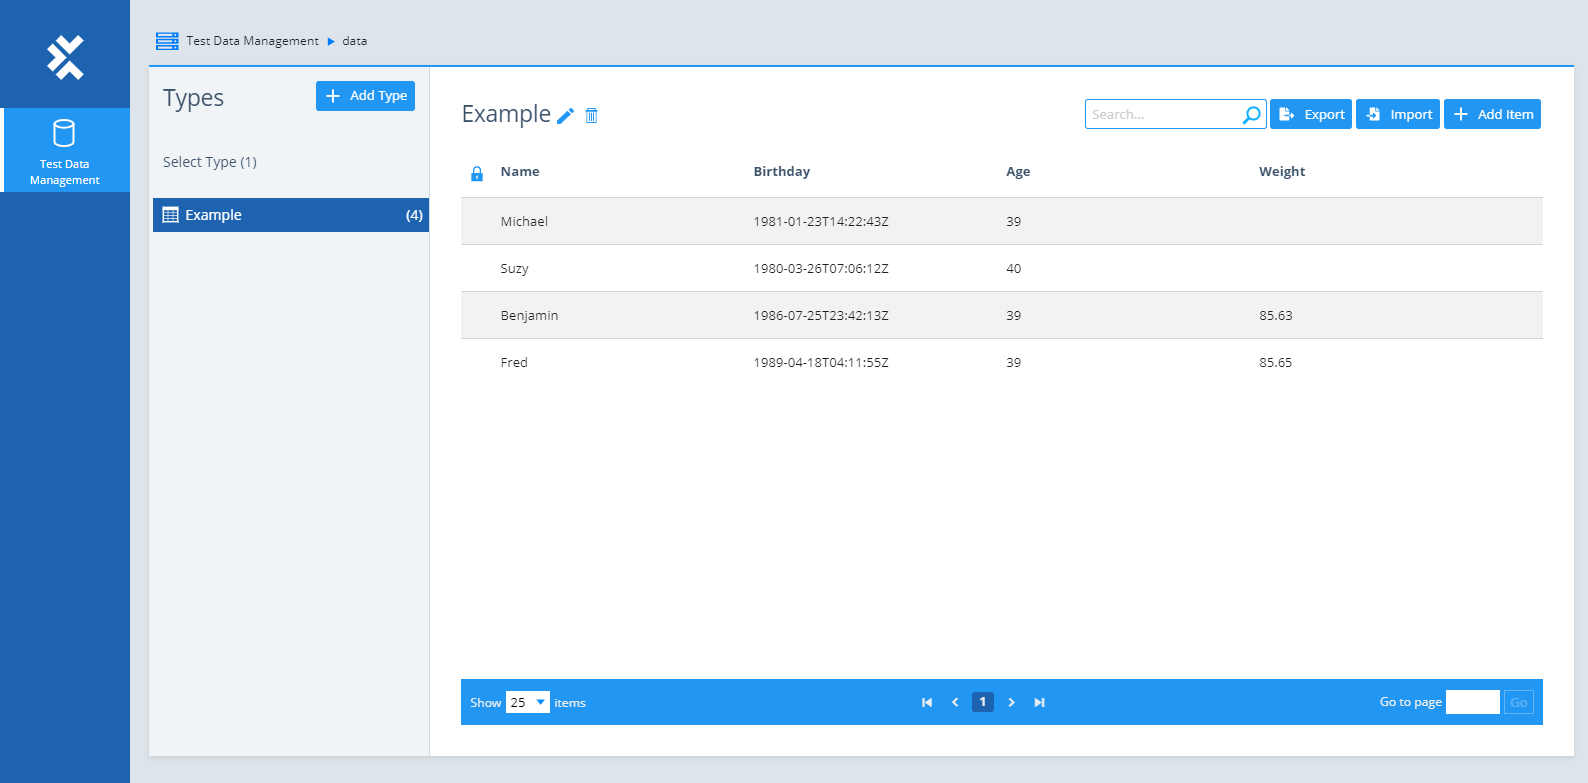
Task: Click the trash icon to delete Example
Action: 591,116
